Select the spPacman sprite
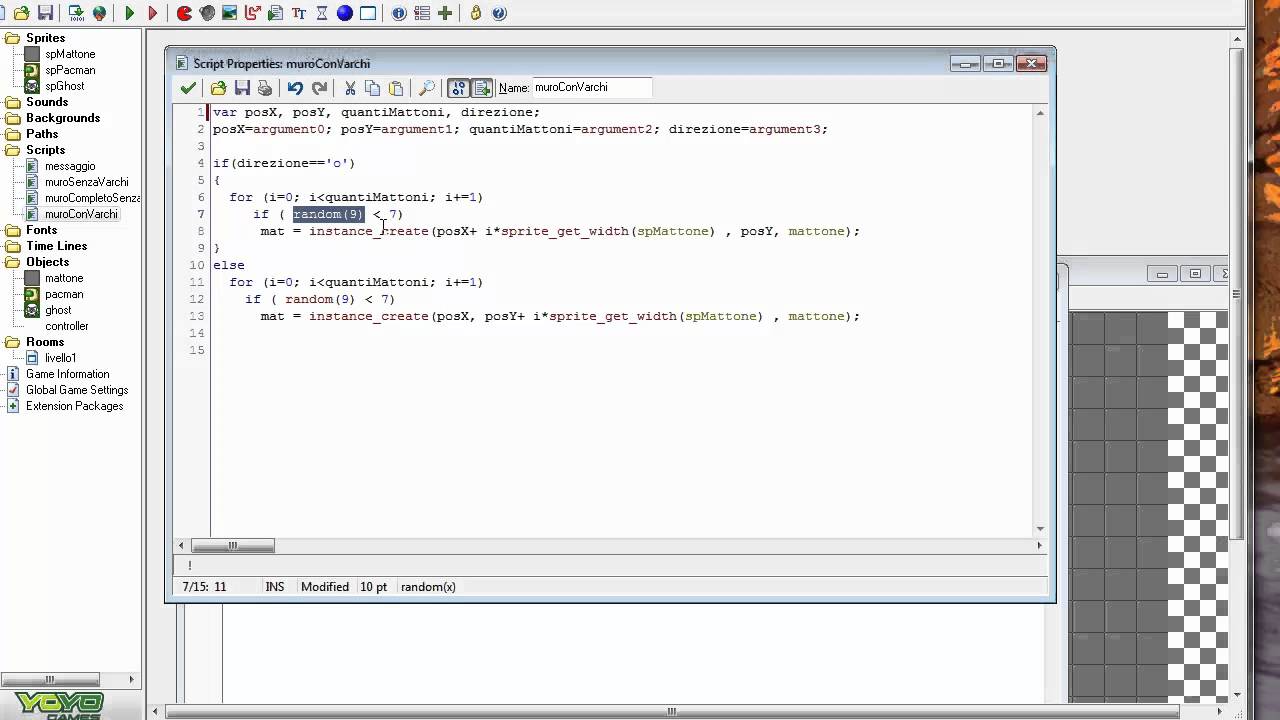This screenshot has width=1280, height=720. 70,70
